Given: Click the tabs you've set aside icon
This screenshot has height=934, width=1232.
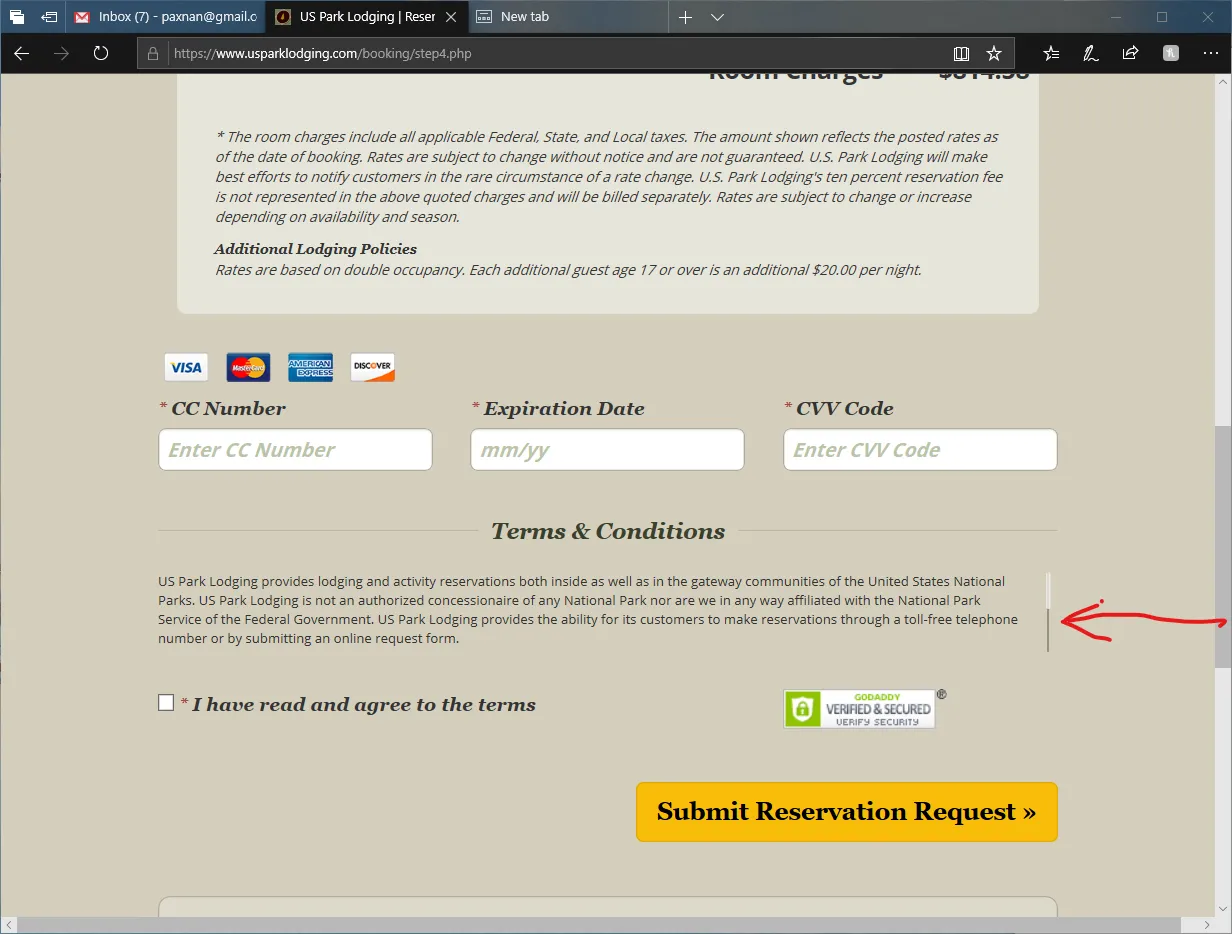Looking at the screenshot, I should click(x=17, y=17).
